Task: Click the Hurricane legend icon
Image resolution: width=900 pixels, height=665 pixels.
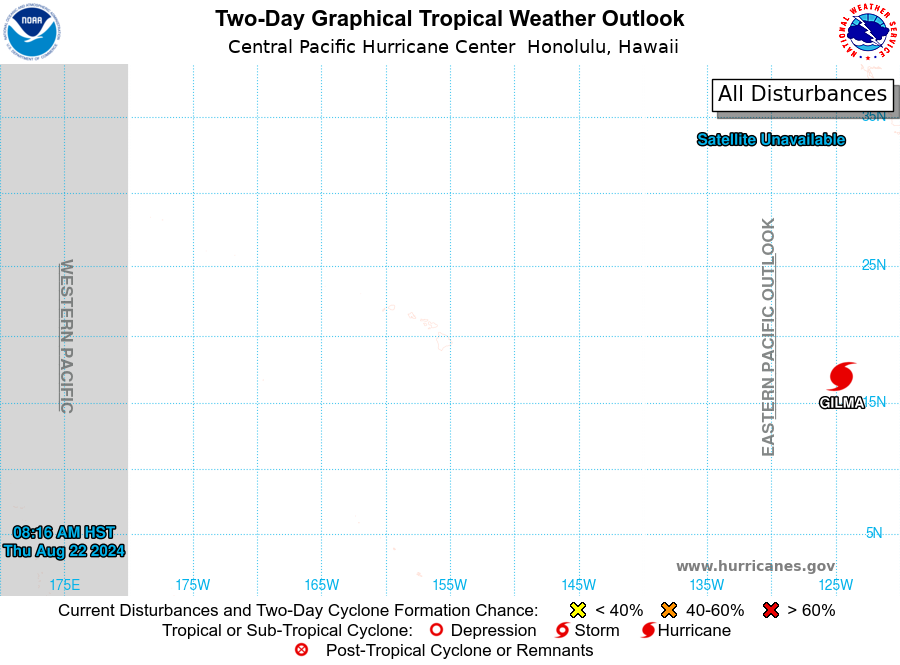Action: [x=648, y=630]
